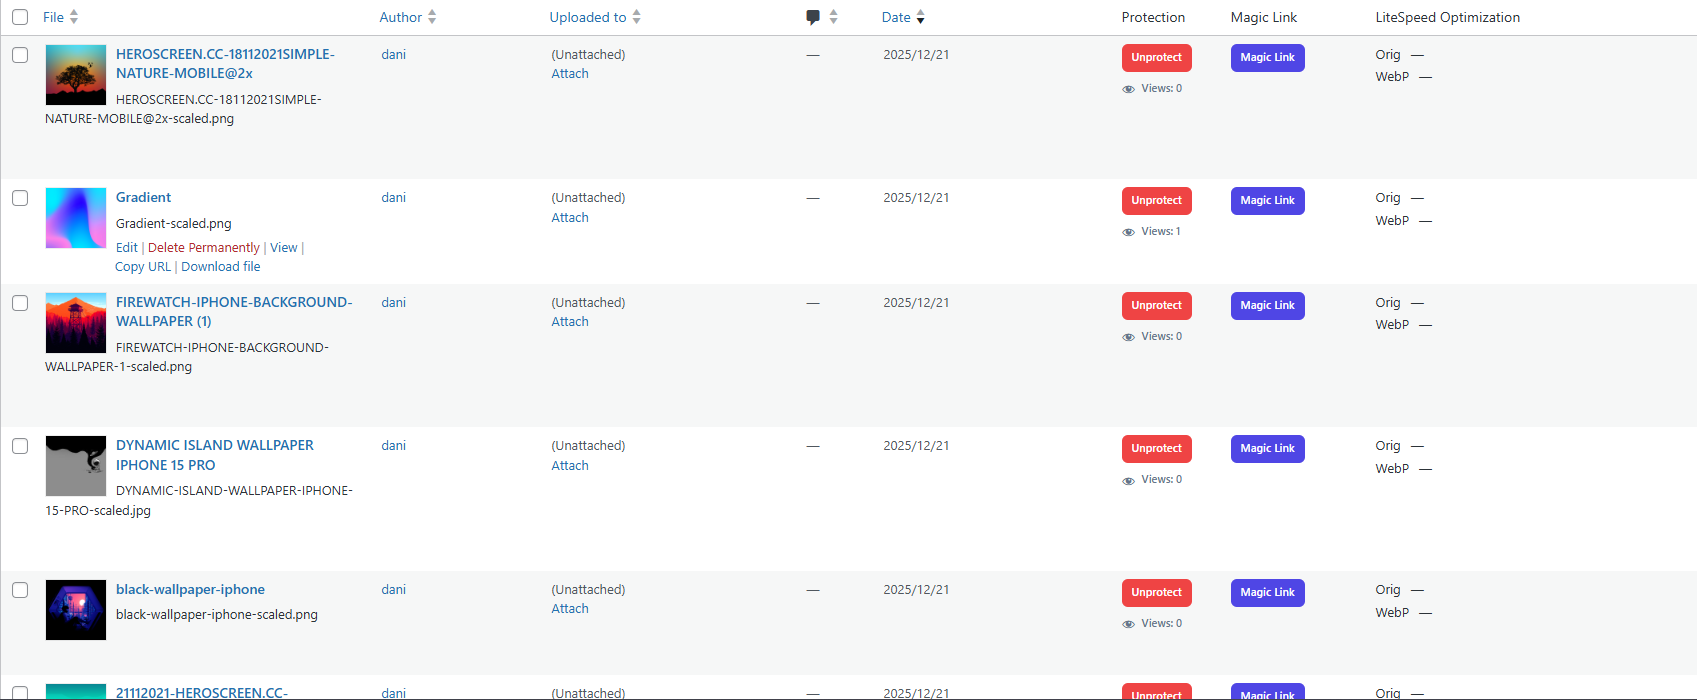
Task: Click Magic Link for FIREWATCH-IPHONE-BACKGROUND-WALLPAPER
Action: pyautogui.click(x=1267, y=305)
